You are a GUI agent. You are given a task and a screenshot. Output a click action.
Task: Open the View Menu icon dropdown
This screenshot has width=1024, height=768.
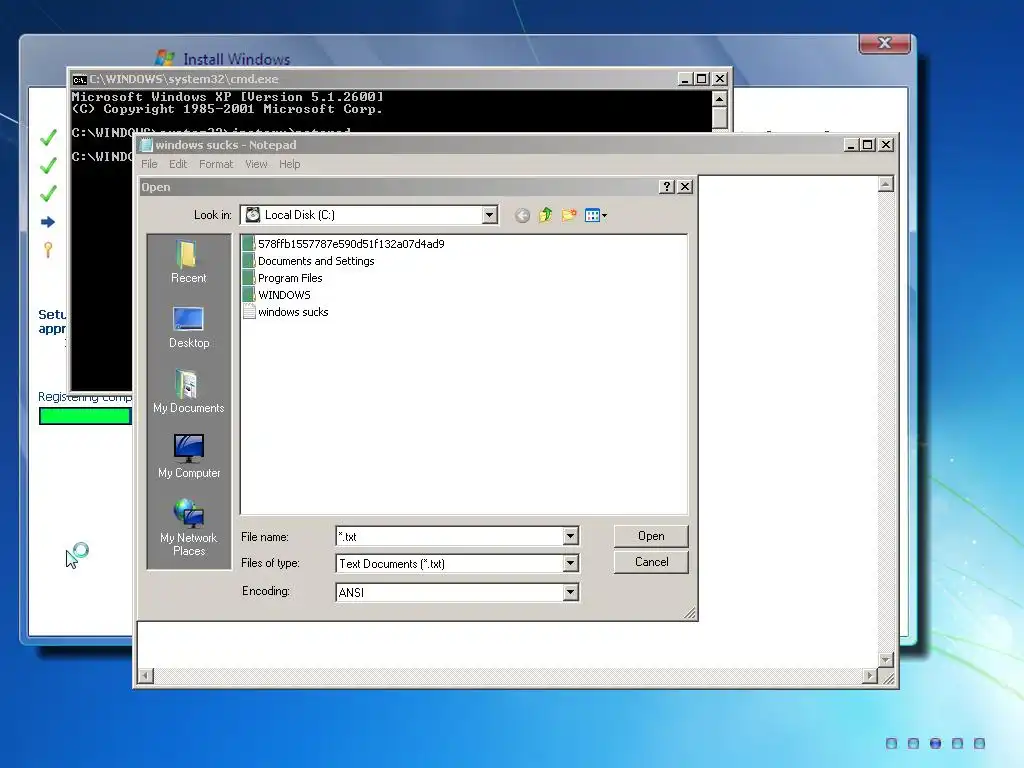point(596,216)
